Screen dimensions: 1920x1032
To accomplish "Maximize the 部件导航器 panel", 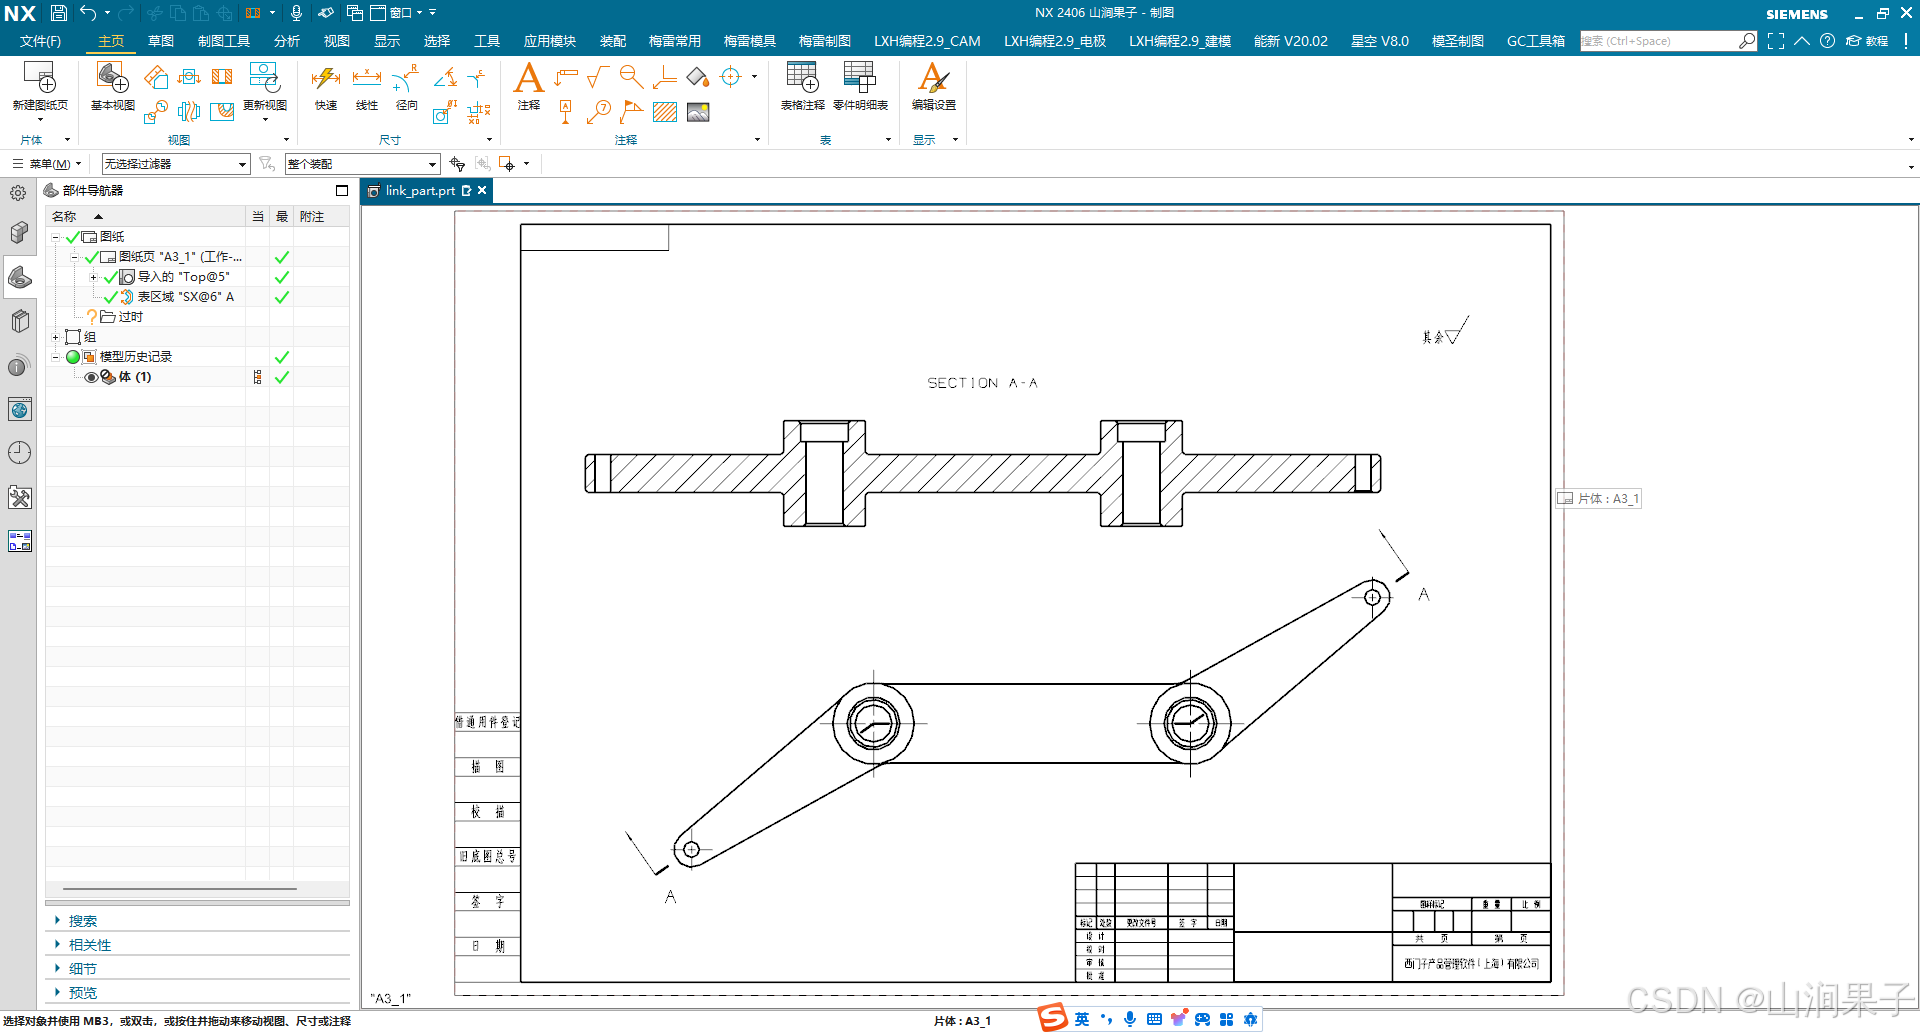I will (x=342, y=191).
